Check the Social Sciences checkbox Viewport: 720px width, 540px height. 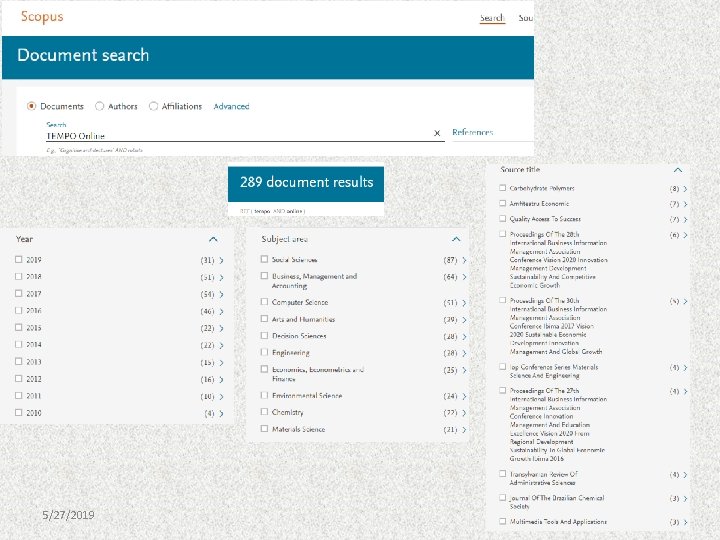pyautogui.click(x=264, y=259)
